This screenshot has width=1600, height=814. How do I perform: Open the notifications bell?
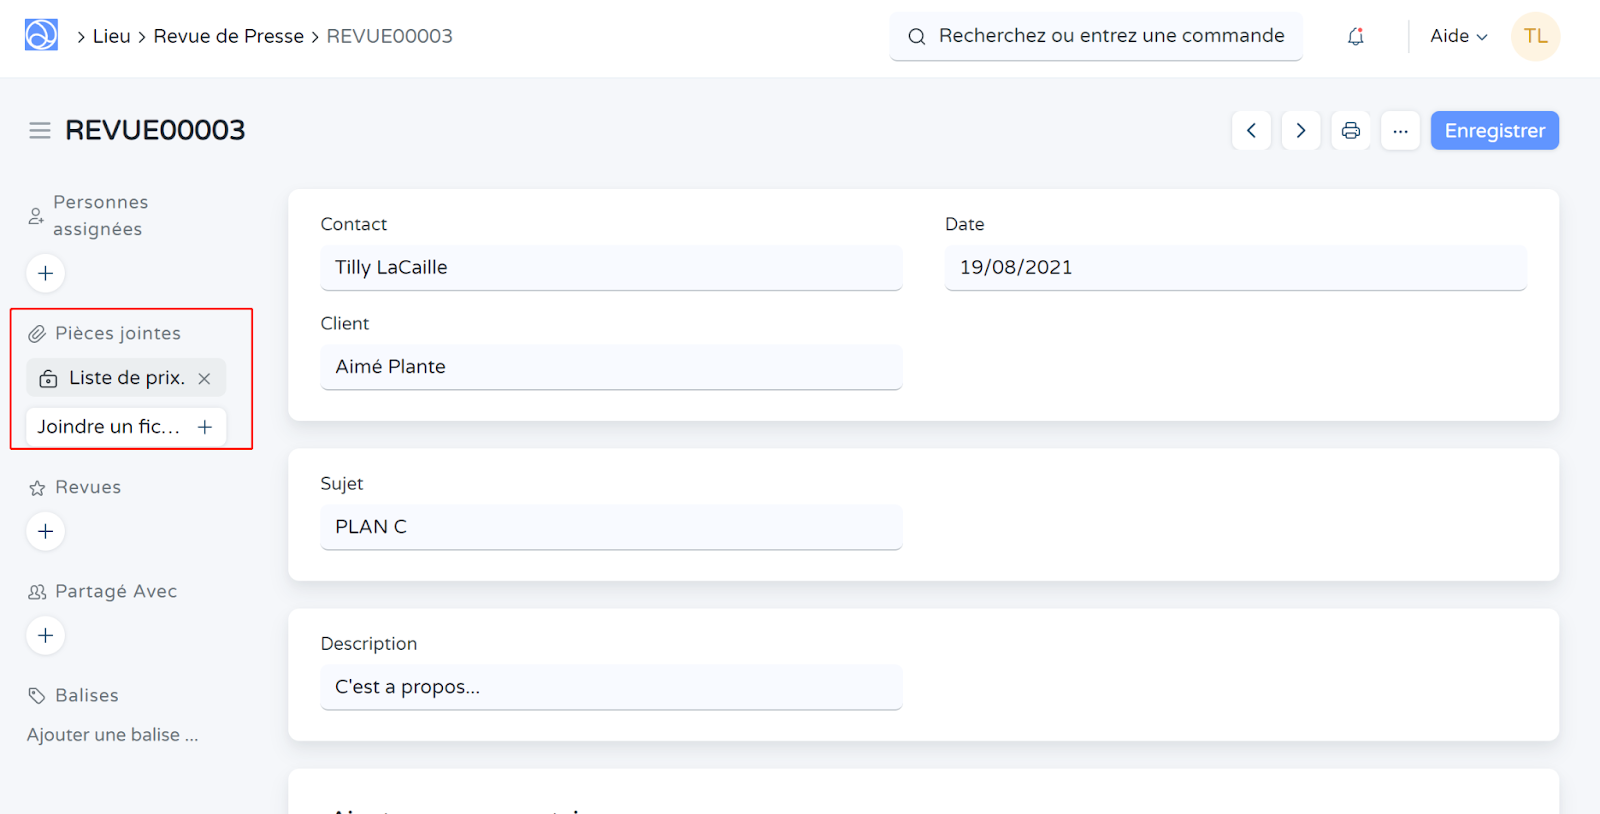[1355, 37]
